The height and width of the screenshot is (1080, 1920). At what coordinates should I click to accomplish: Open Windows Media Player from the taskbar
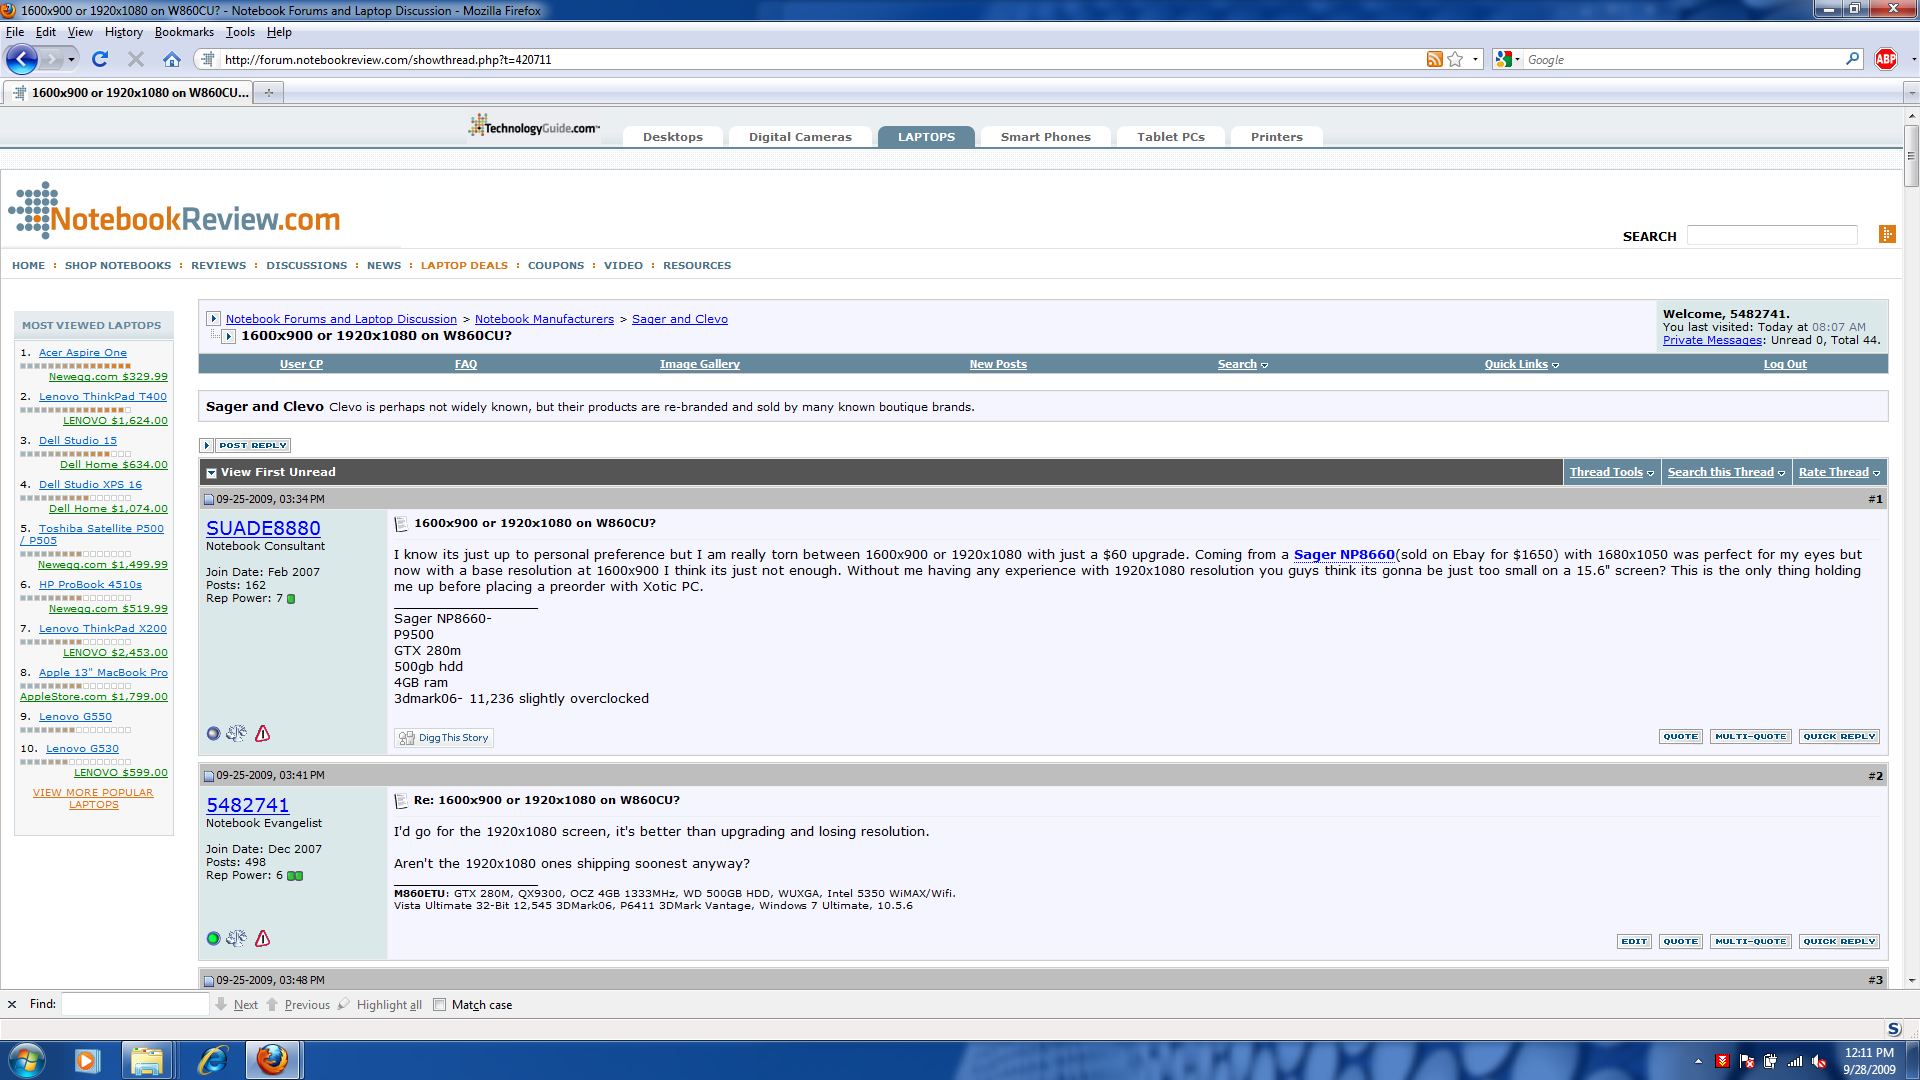pyautogui.click(x=87, y=1060)
